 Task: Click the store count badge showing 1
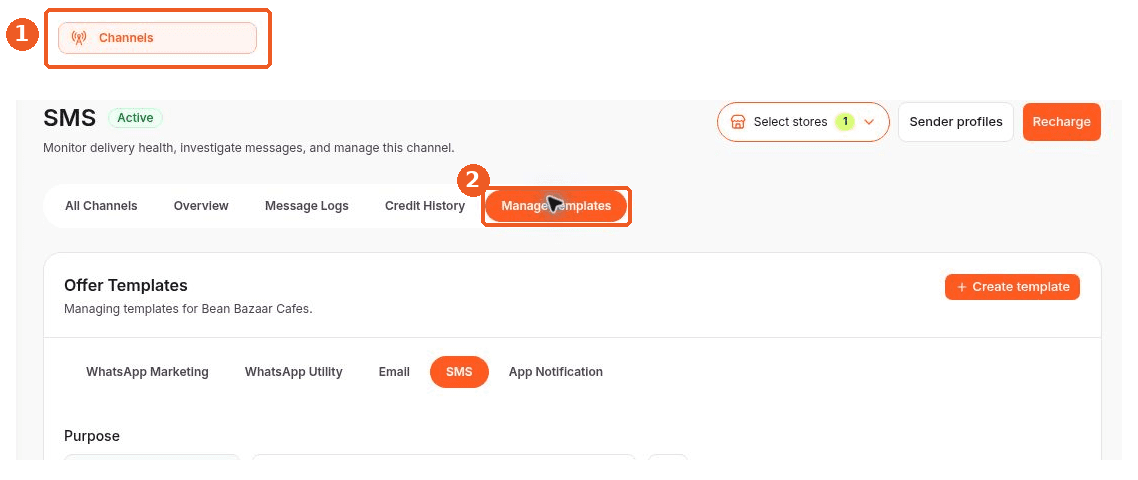pyautogui.click(x=845, y=122)
